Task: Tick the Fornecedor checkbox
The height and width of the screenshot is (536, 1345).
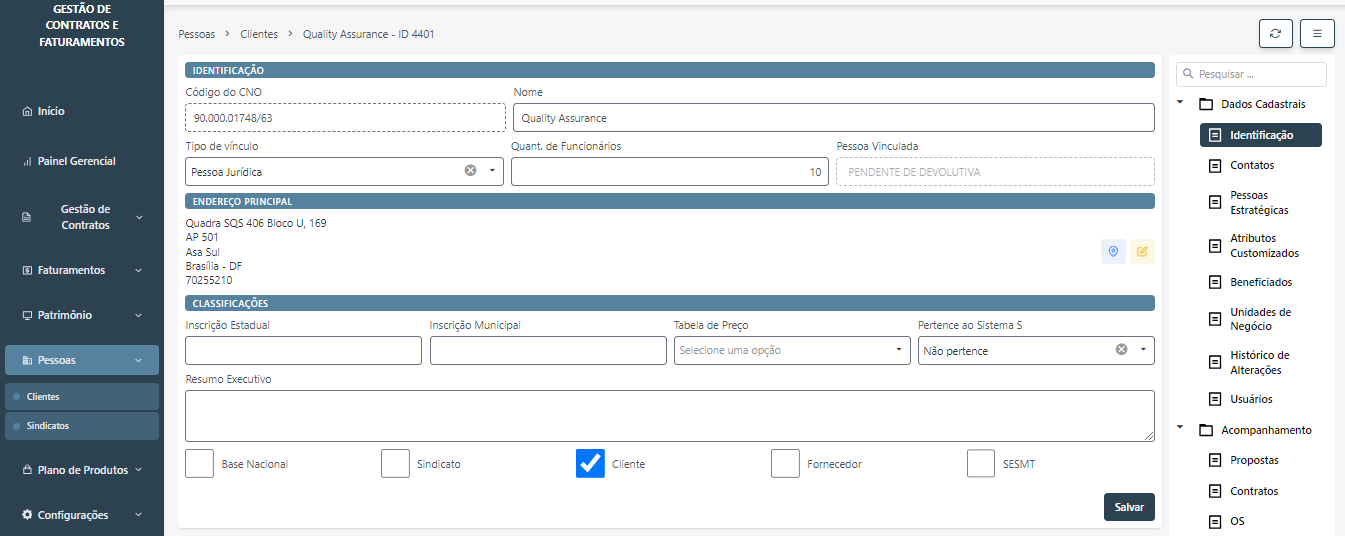Action: coord(785,464)
